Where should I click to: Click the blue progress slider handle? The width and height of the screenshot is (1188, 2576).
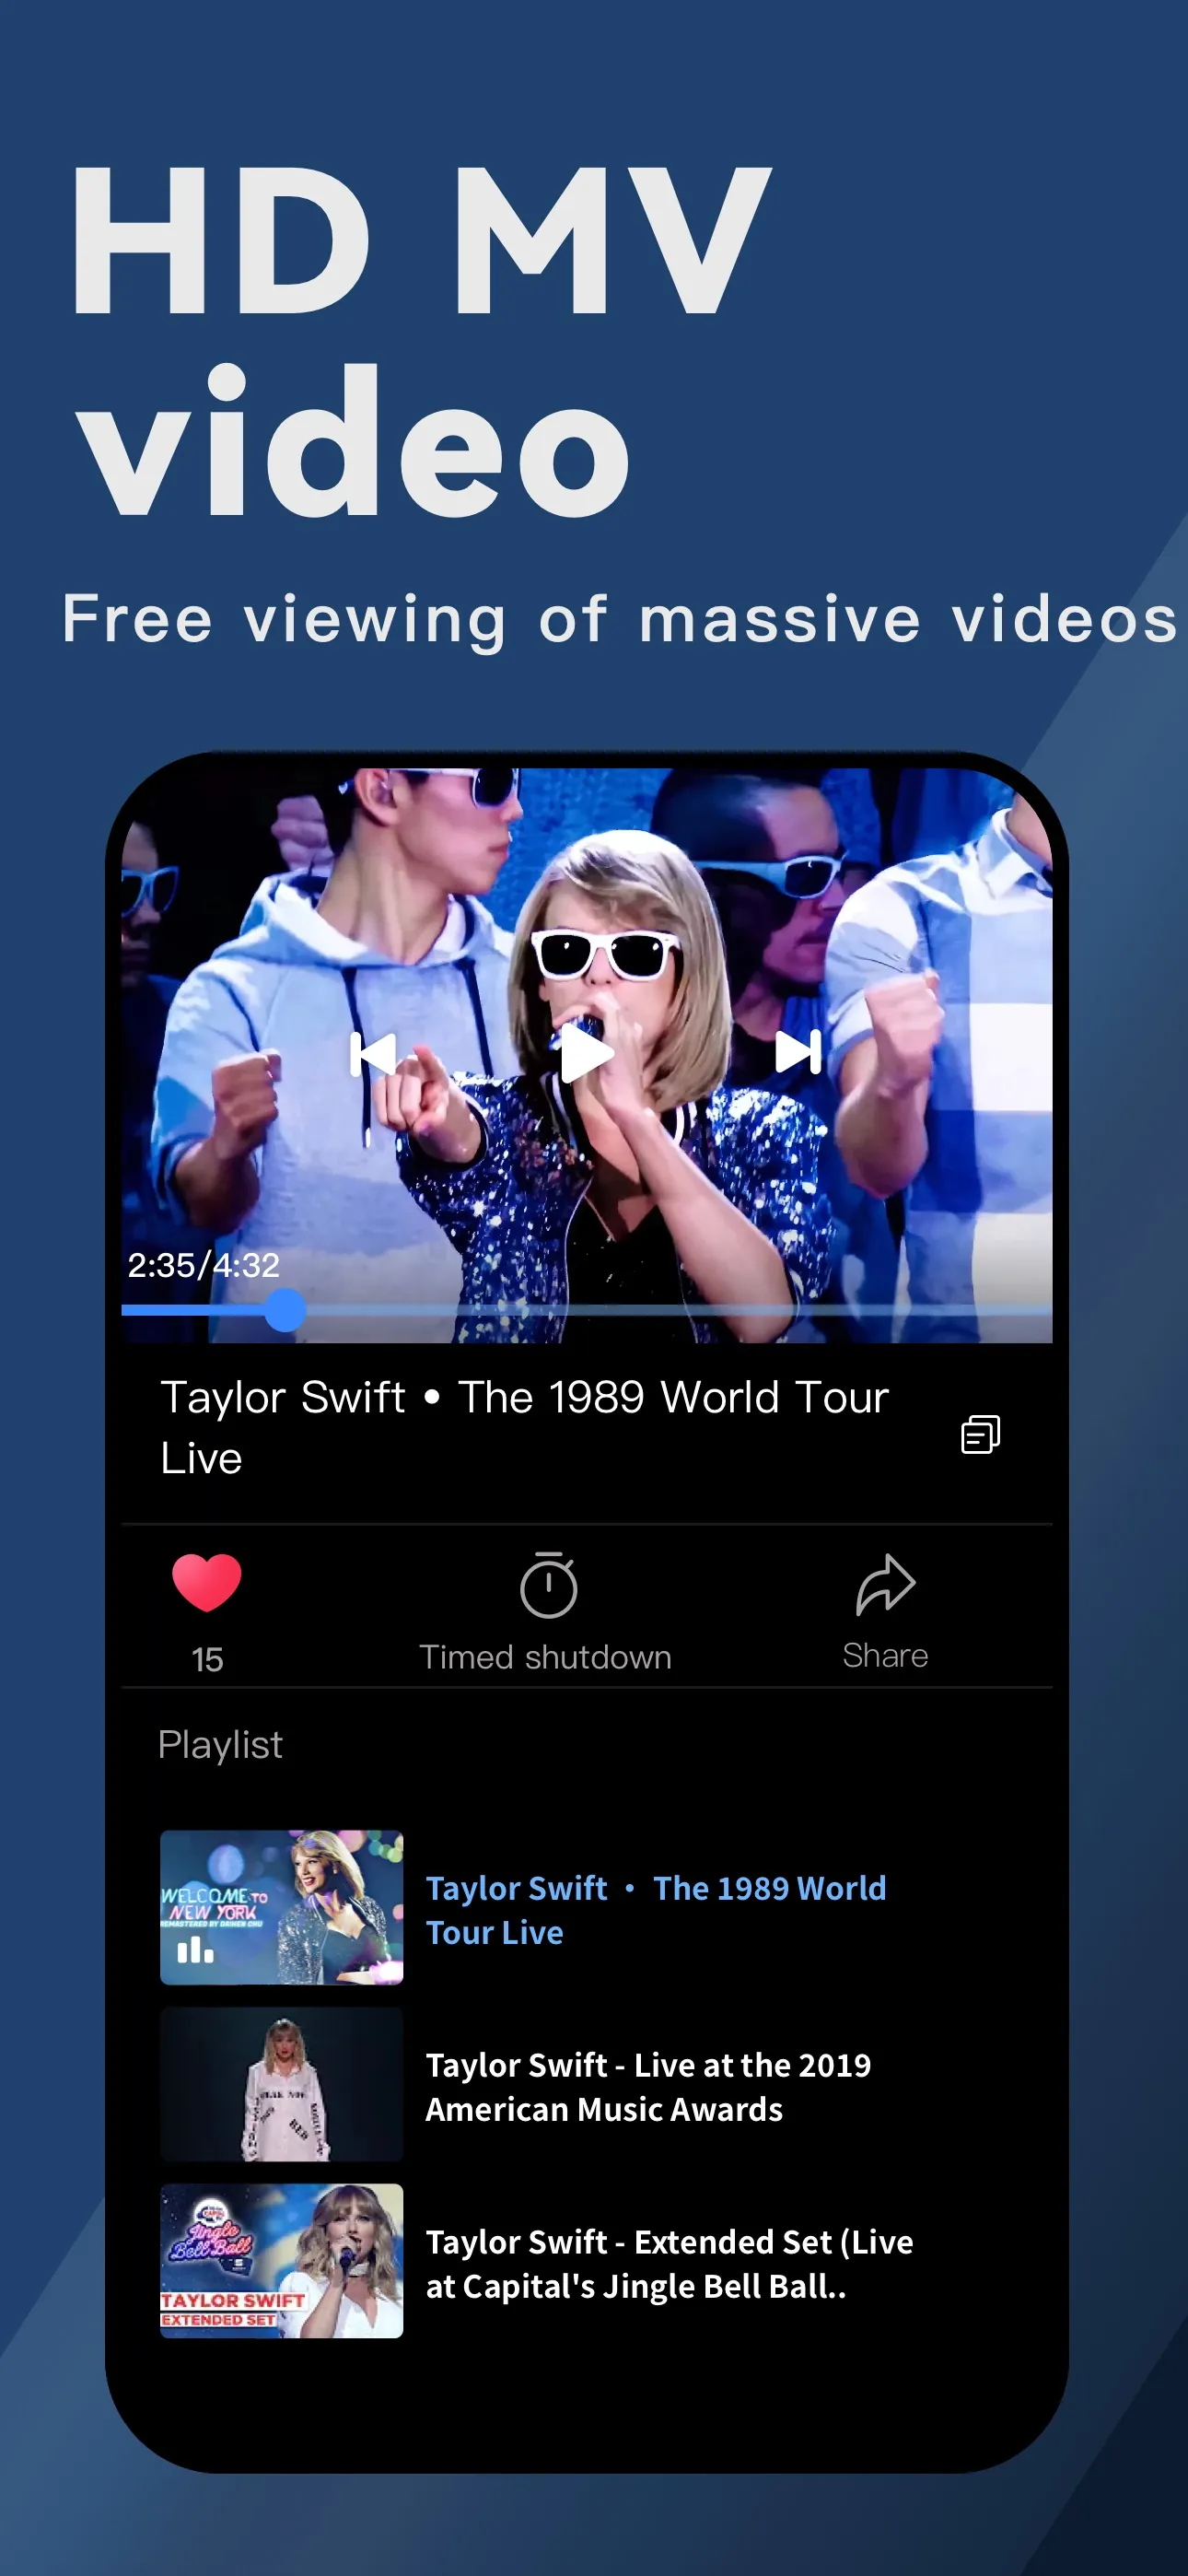pyautogui.click(x=285, y=1309)
